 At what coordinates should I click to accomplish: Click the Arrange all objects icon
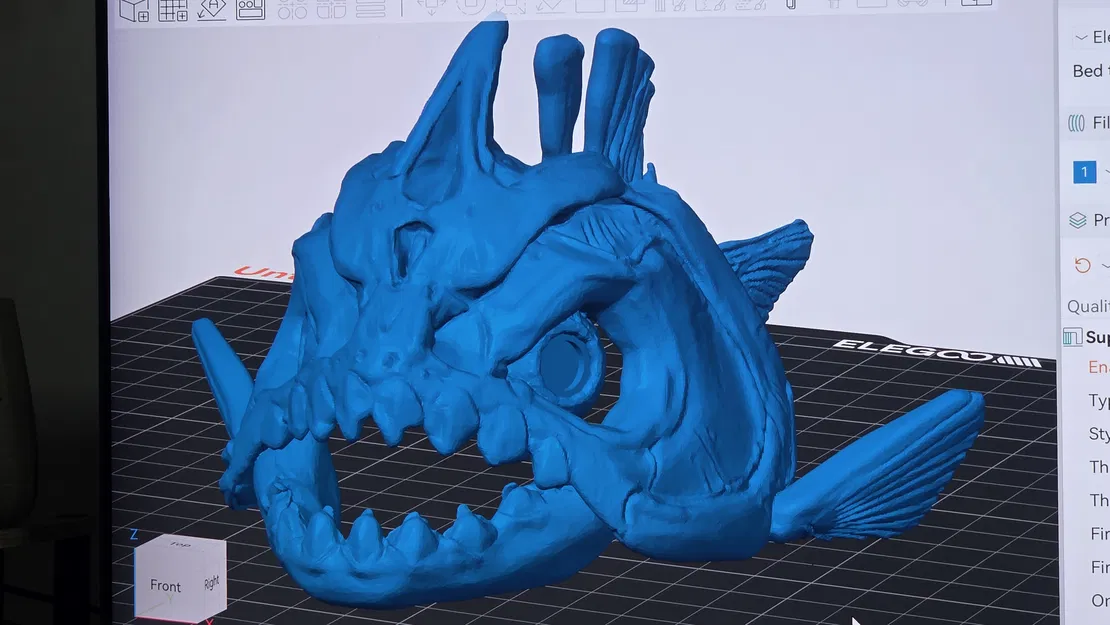tap(250, 8)
